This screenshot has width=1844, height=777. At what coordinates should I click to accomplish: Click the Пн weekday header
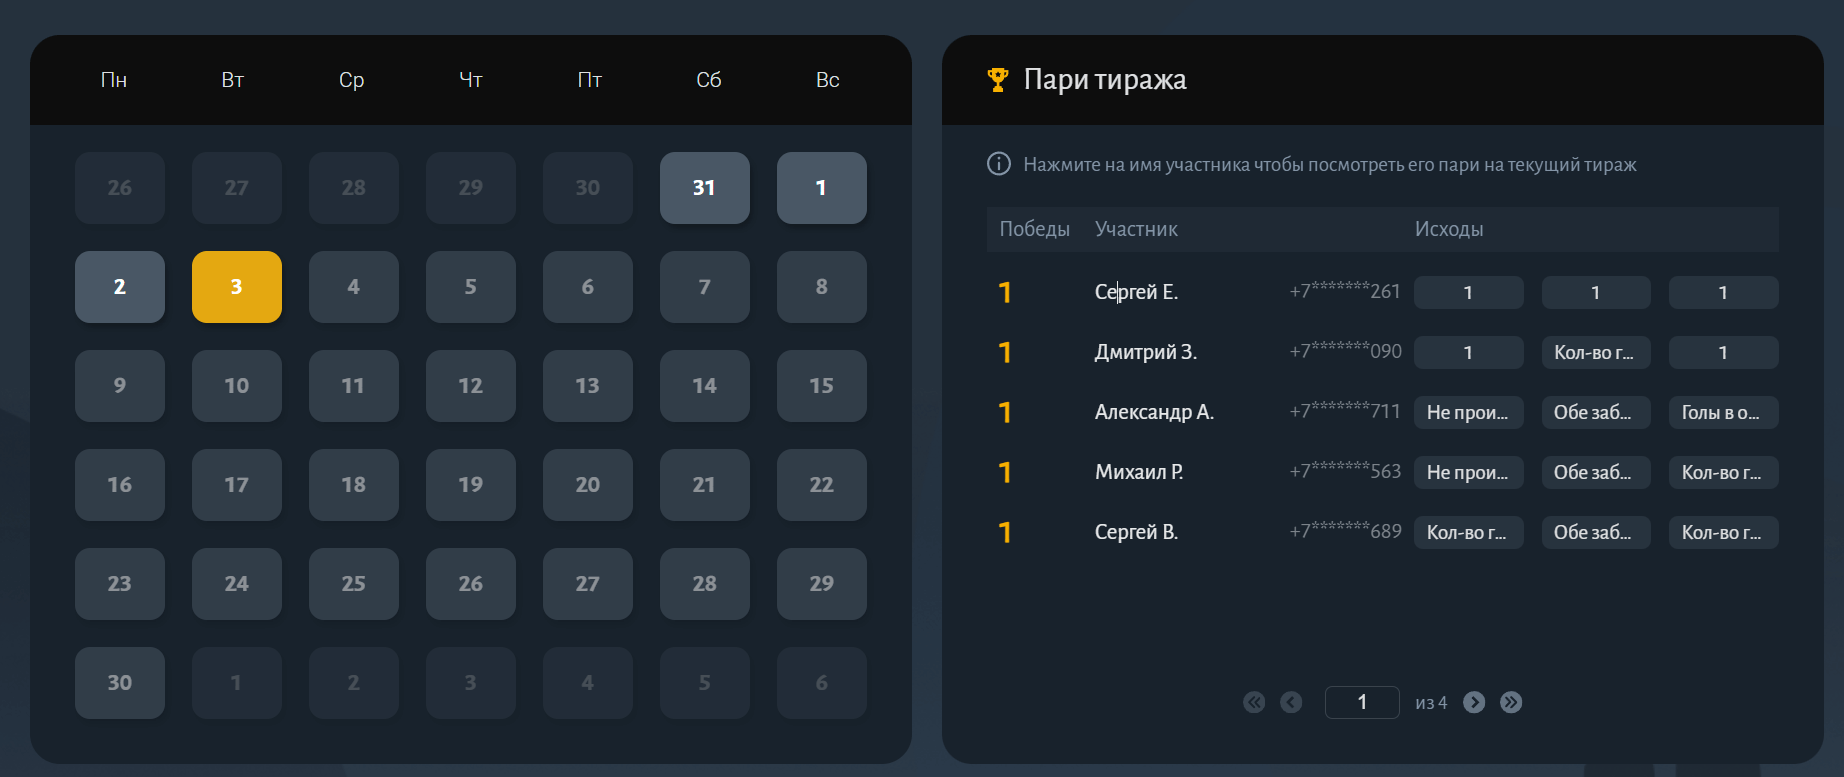point(114,80)
